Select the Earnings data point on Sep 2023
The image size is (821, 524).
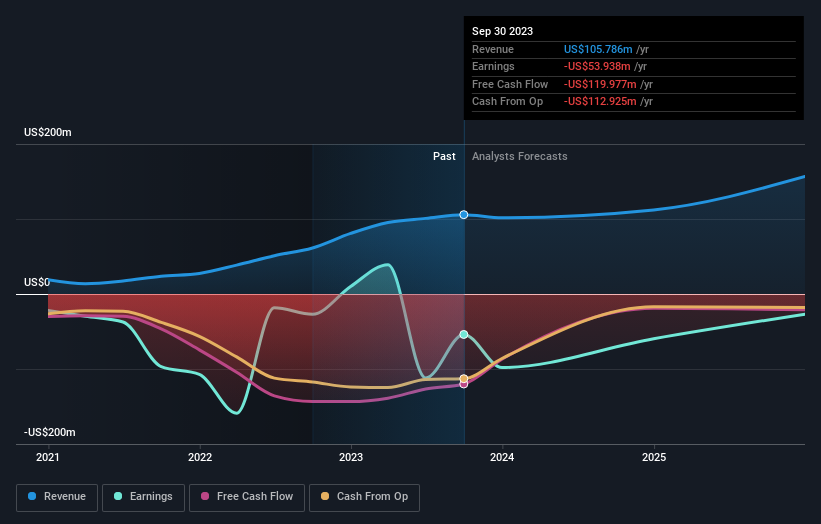464,335
